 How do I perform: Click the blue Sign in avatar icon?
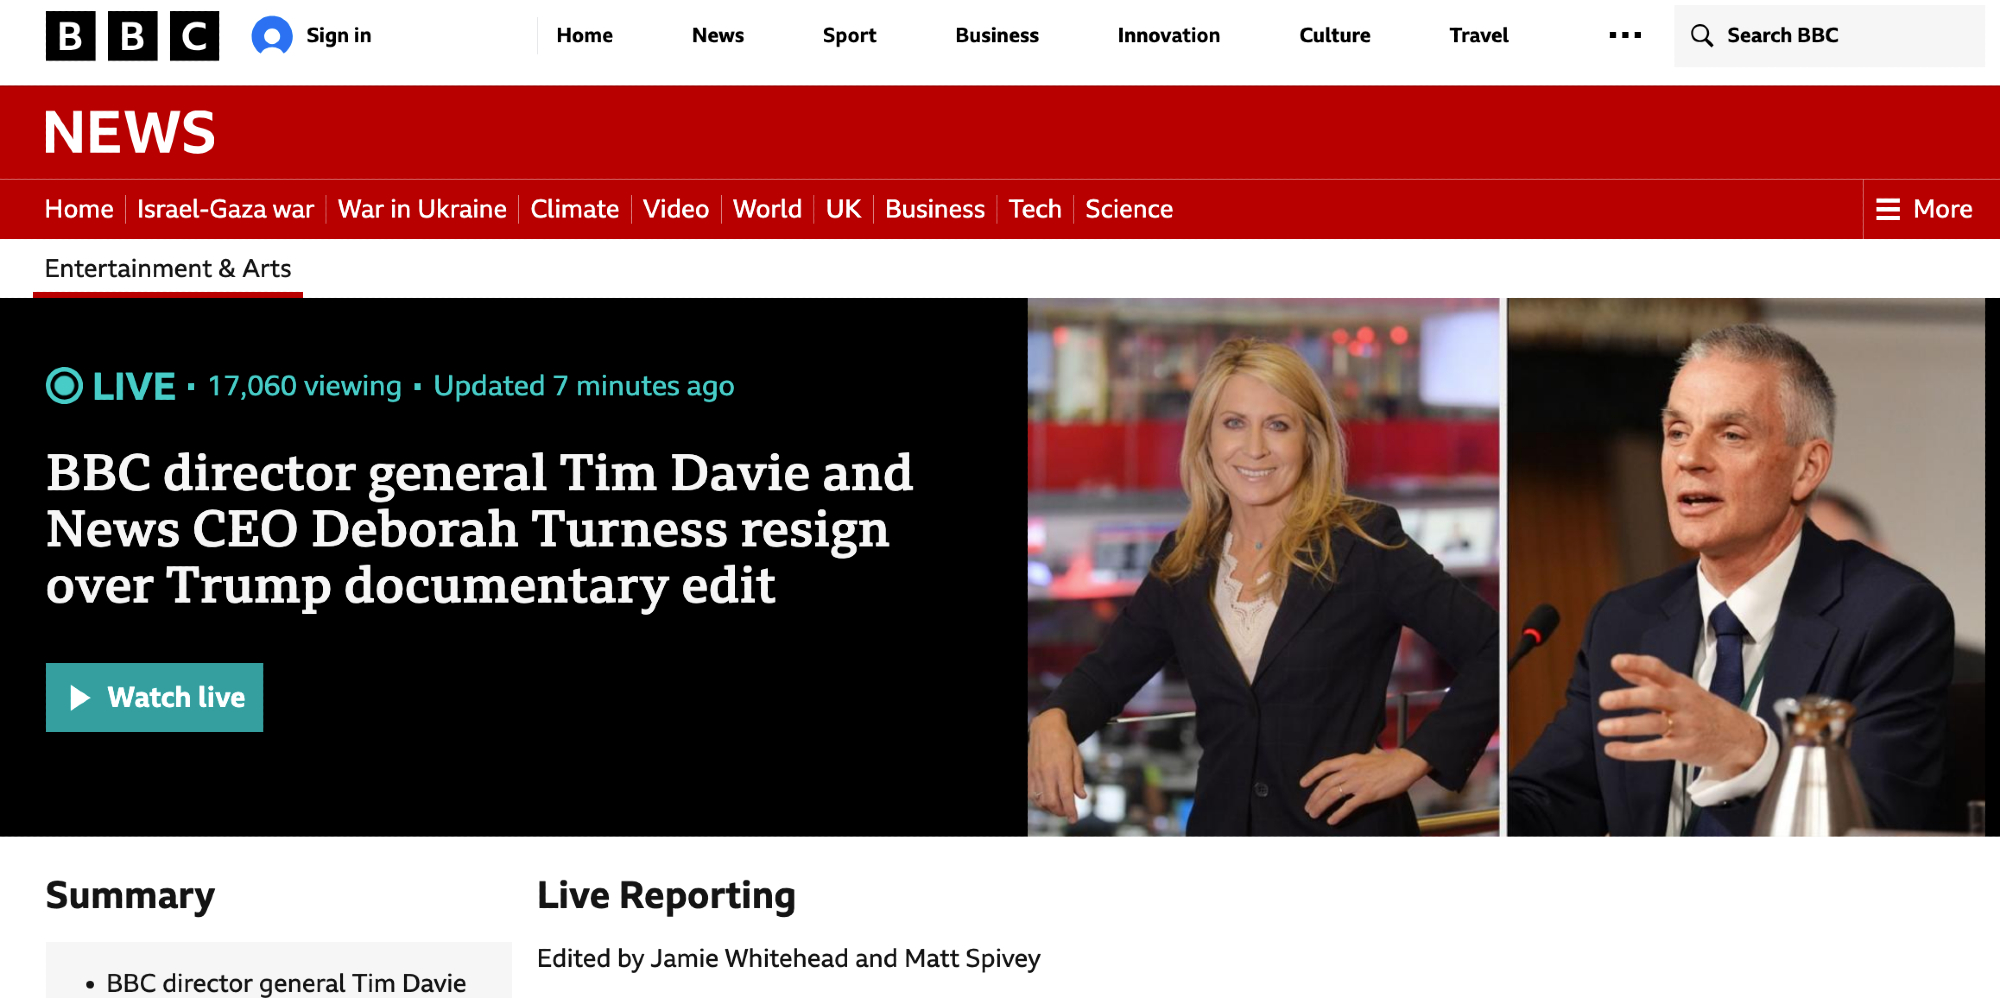click(x=272, y=36)
